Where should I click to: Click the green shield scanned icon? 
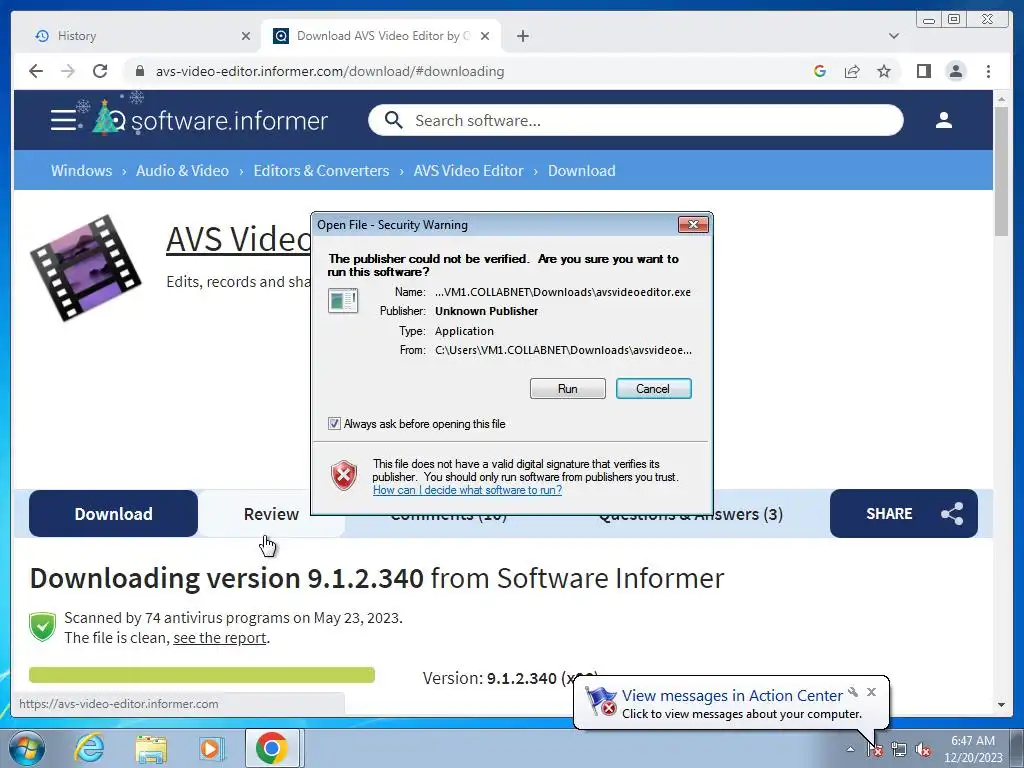click(42, 627)
